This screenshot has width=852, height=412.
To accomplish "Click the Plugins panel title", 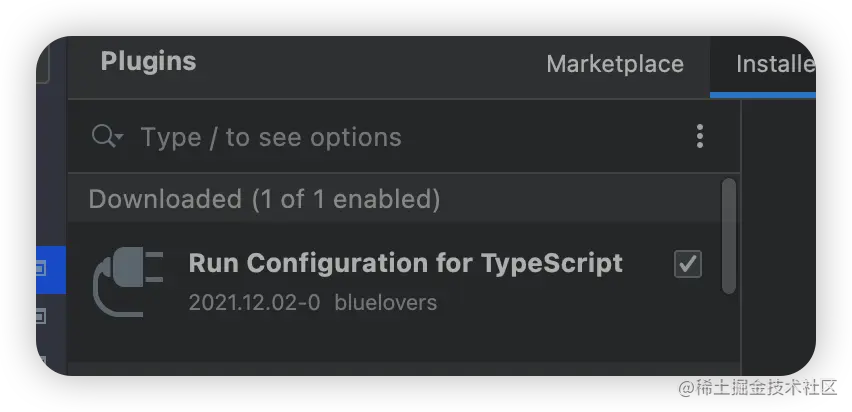I will [148, 61].
